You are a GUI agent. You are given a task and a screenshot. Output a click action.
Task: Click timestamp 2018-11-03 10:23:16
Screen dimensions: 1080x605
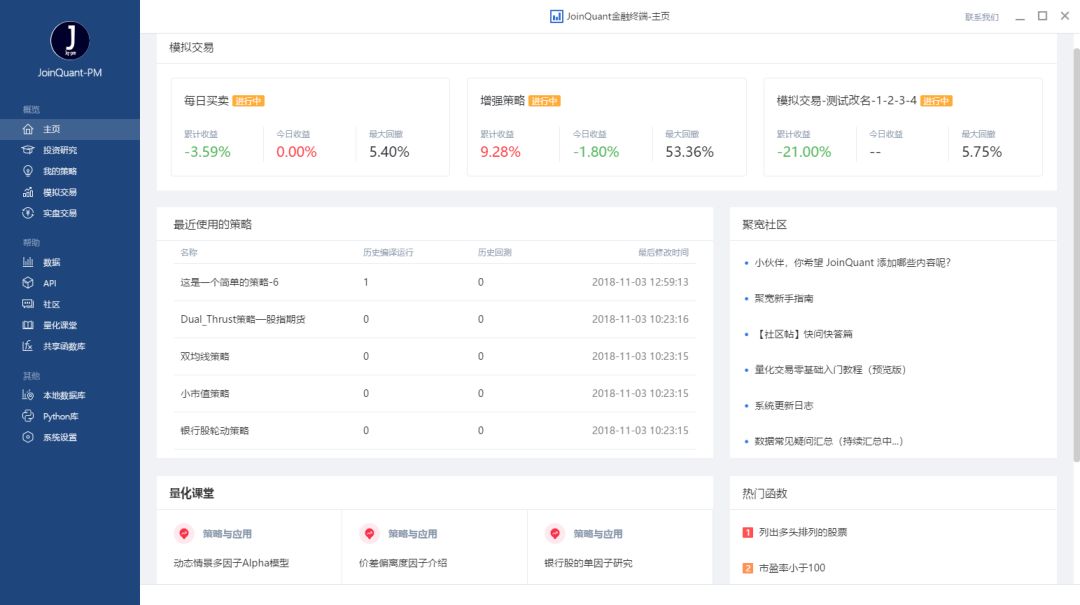click(x=640, y=319)
